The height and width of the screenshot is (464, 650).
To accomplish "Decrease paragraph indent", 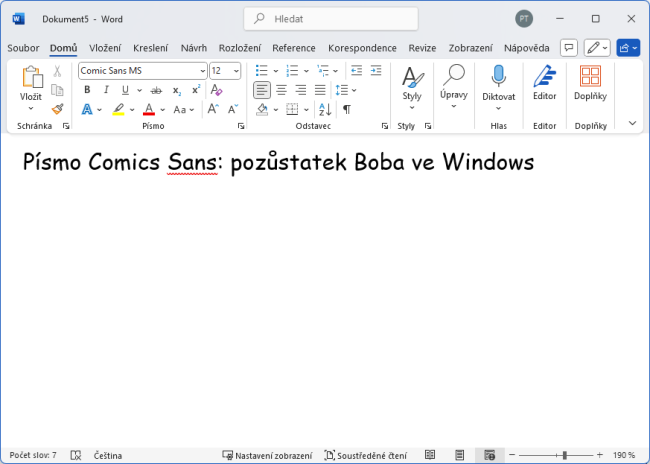I will (357, 70).
